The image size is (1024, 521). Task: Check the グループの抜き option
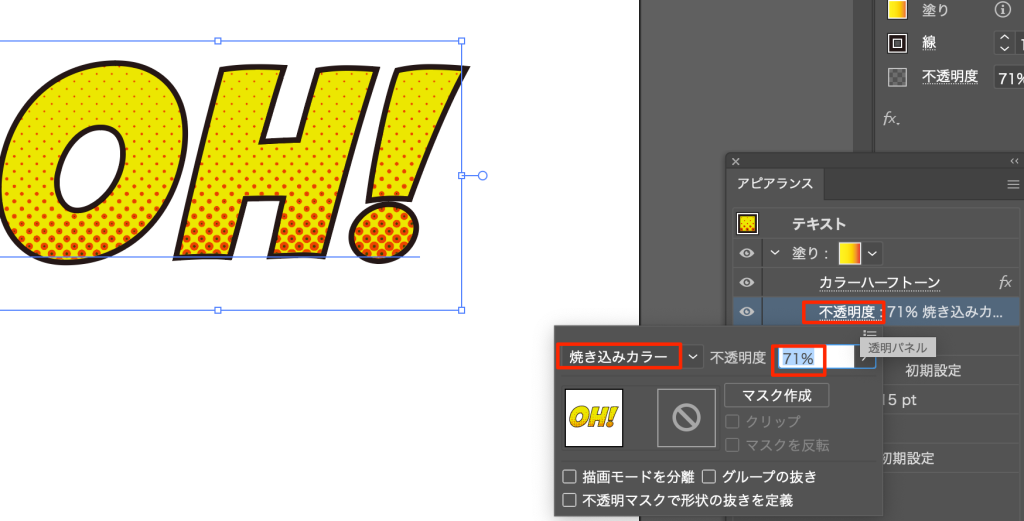tap(708, 477)
